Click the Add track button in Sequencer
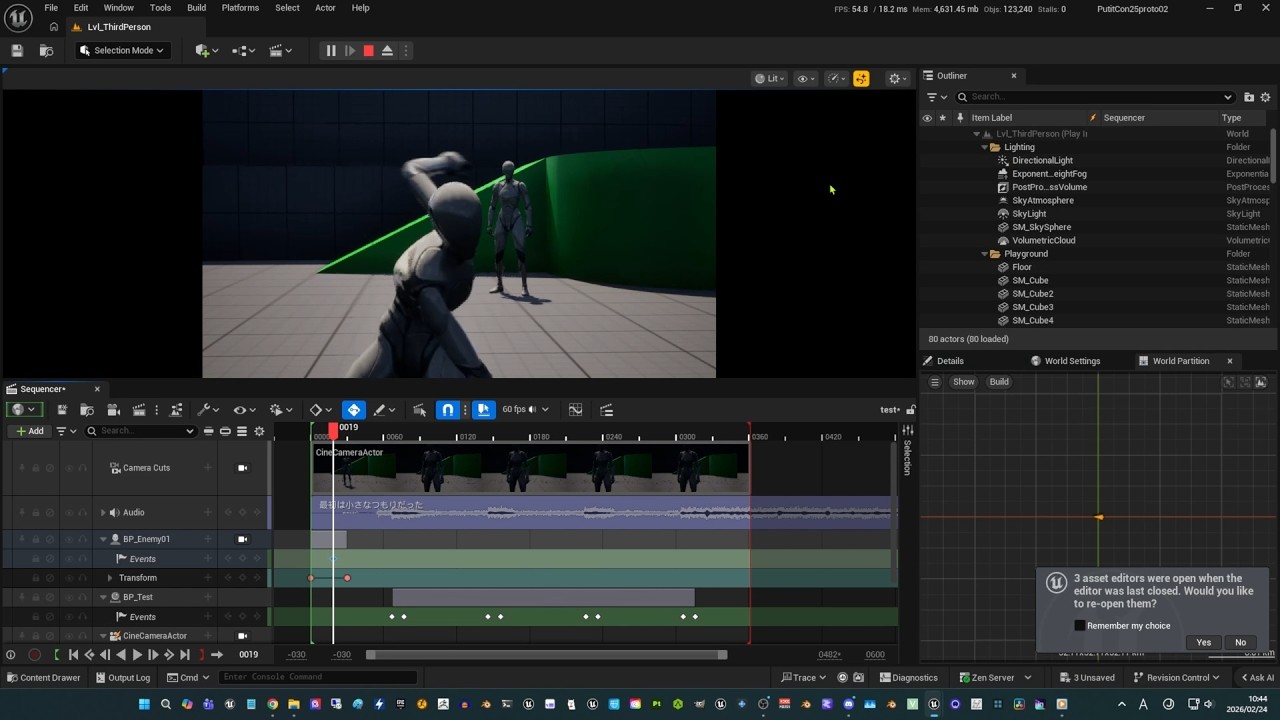The image size is (1280, 720). click(29, 431)
